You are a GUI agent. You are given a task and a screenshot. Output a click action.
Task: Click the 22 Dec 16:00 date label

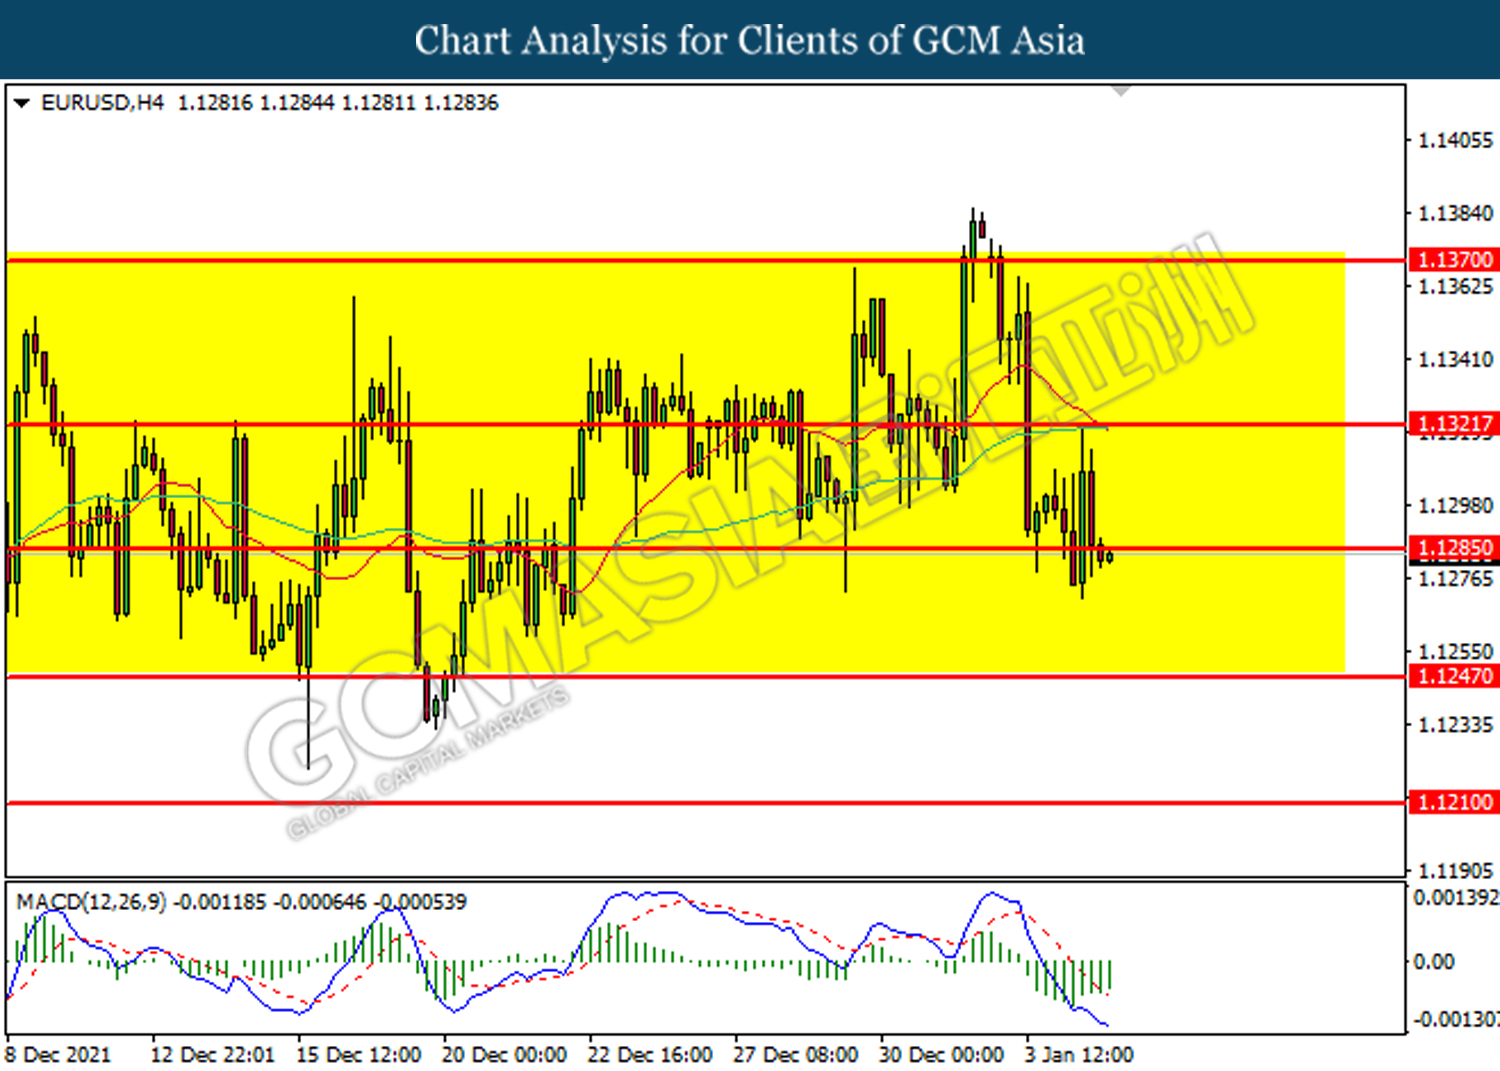(650, 1055)
